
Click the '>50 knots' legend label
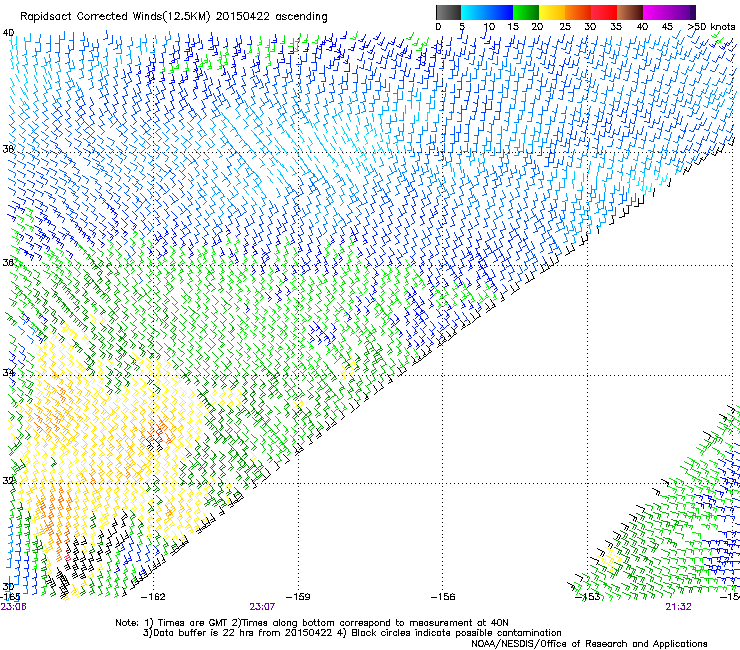click(711, 27)
